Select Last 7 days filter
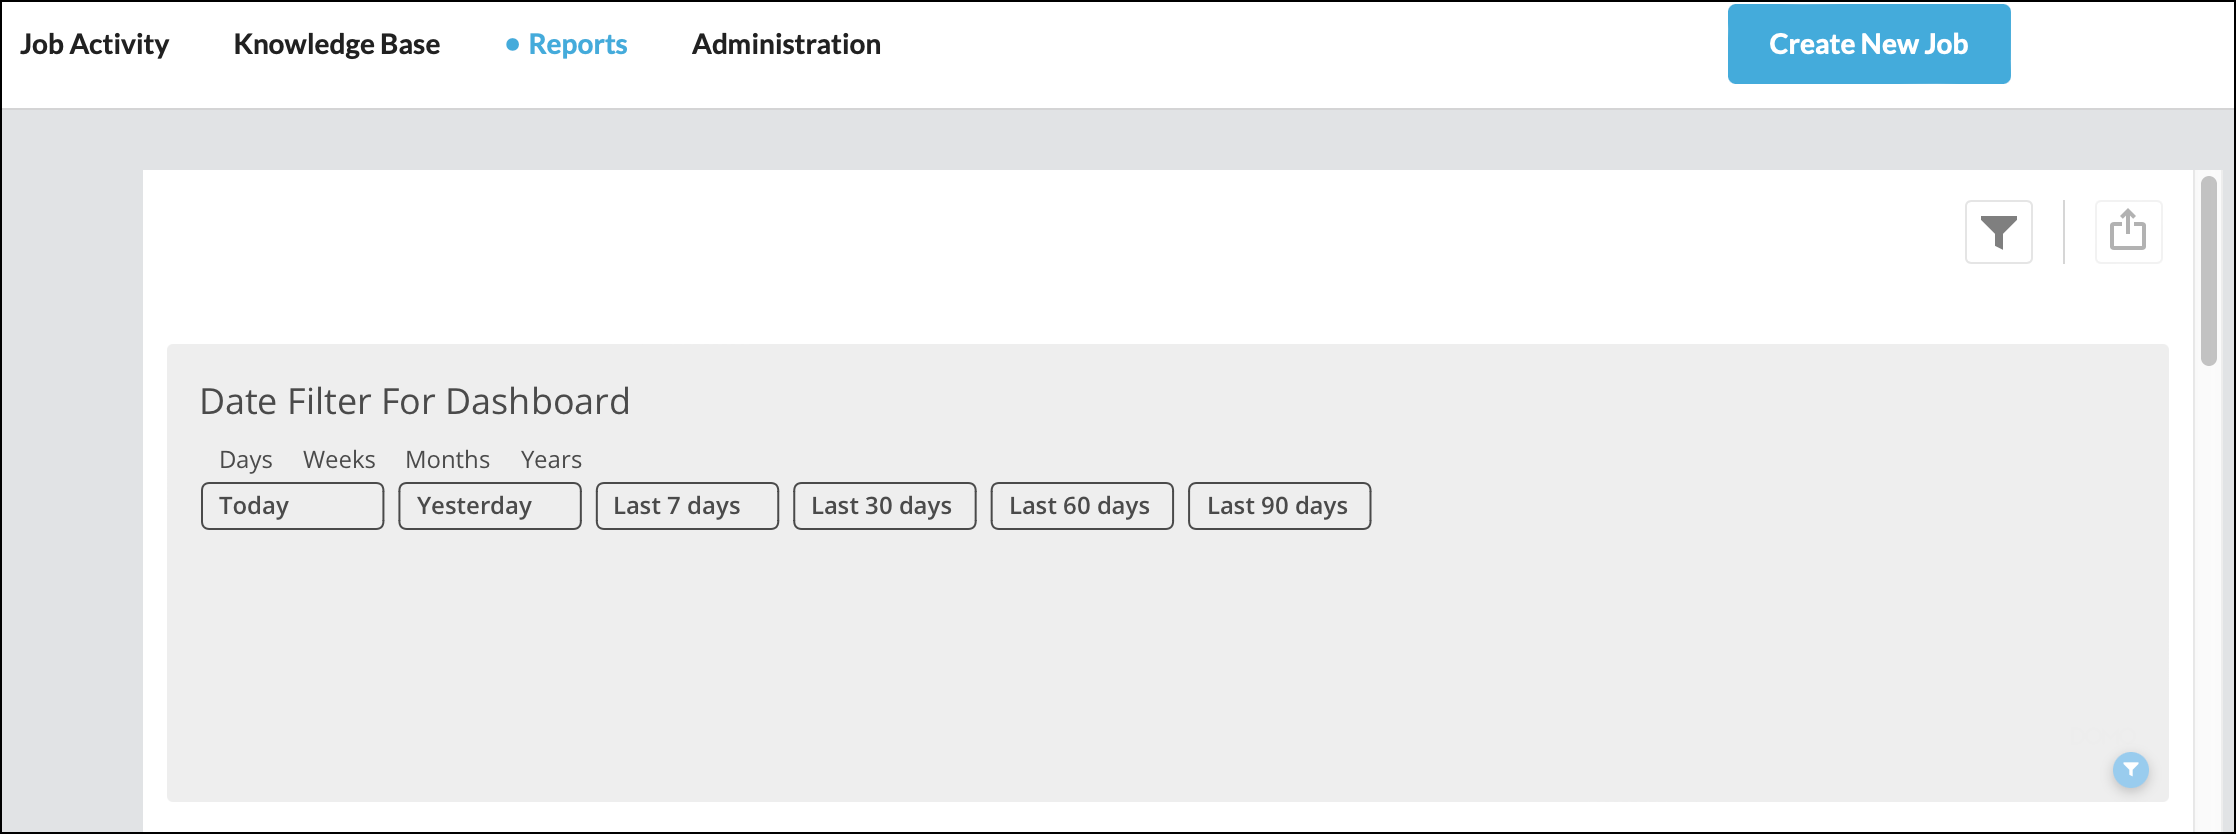Image resolution: width=2236 pixels, height=834 pixels. (687, 506)
